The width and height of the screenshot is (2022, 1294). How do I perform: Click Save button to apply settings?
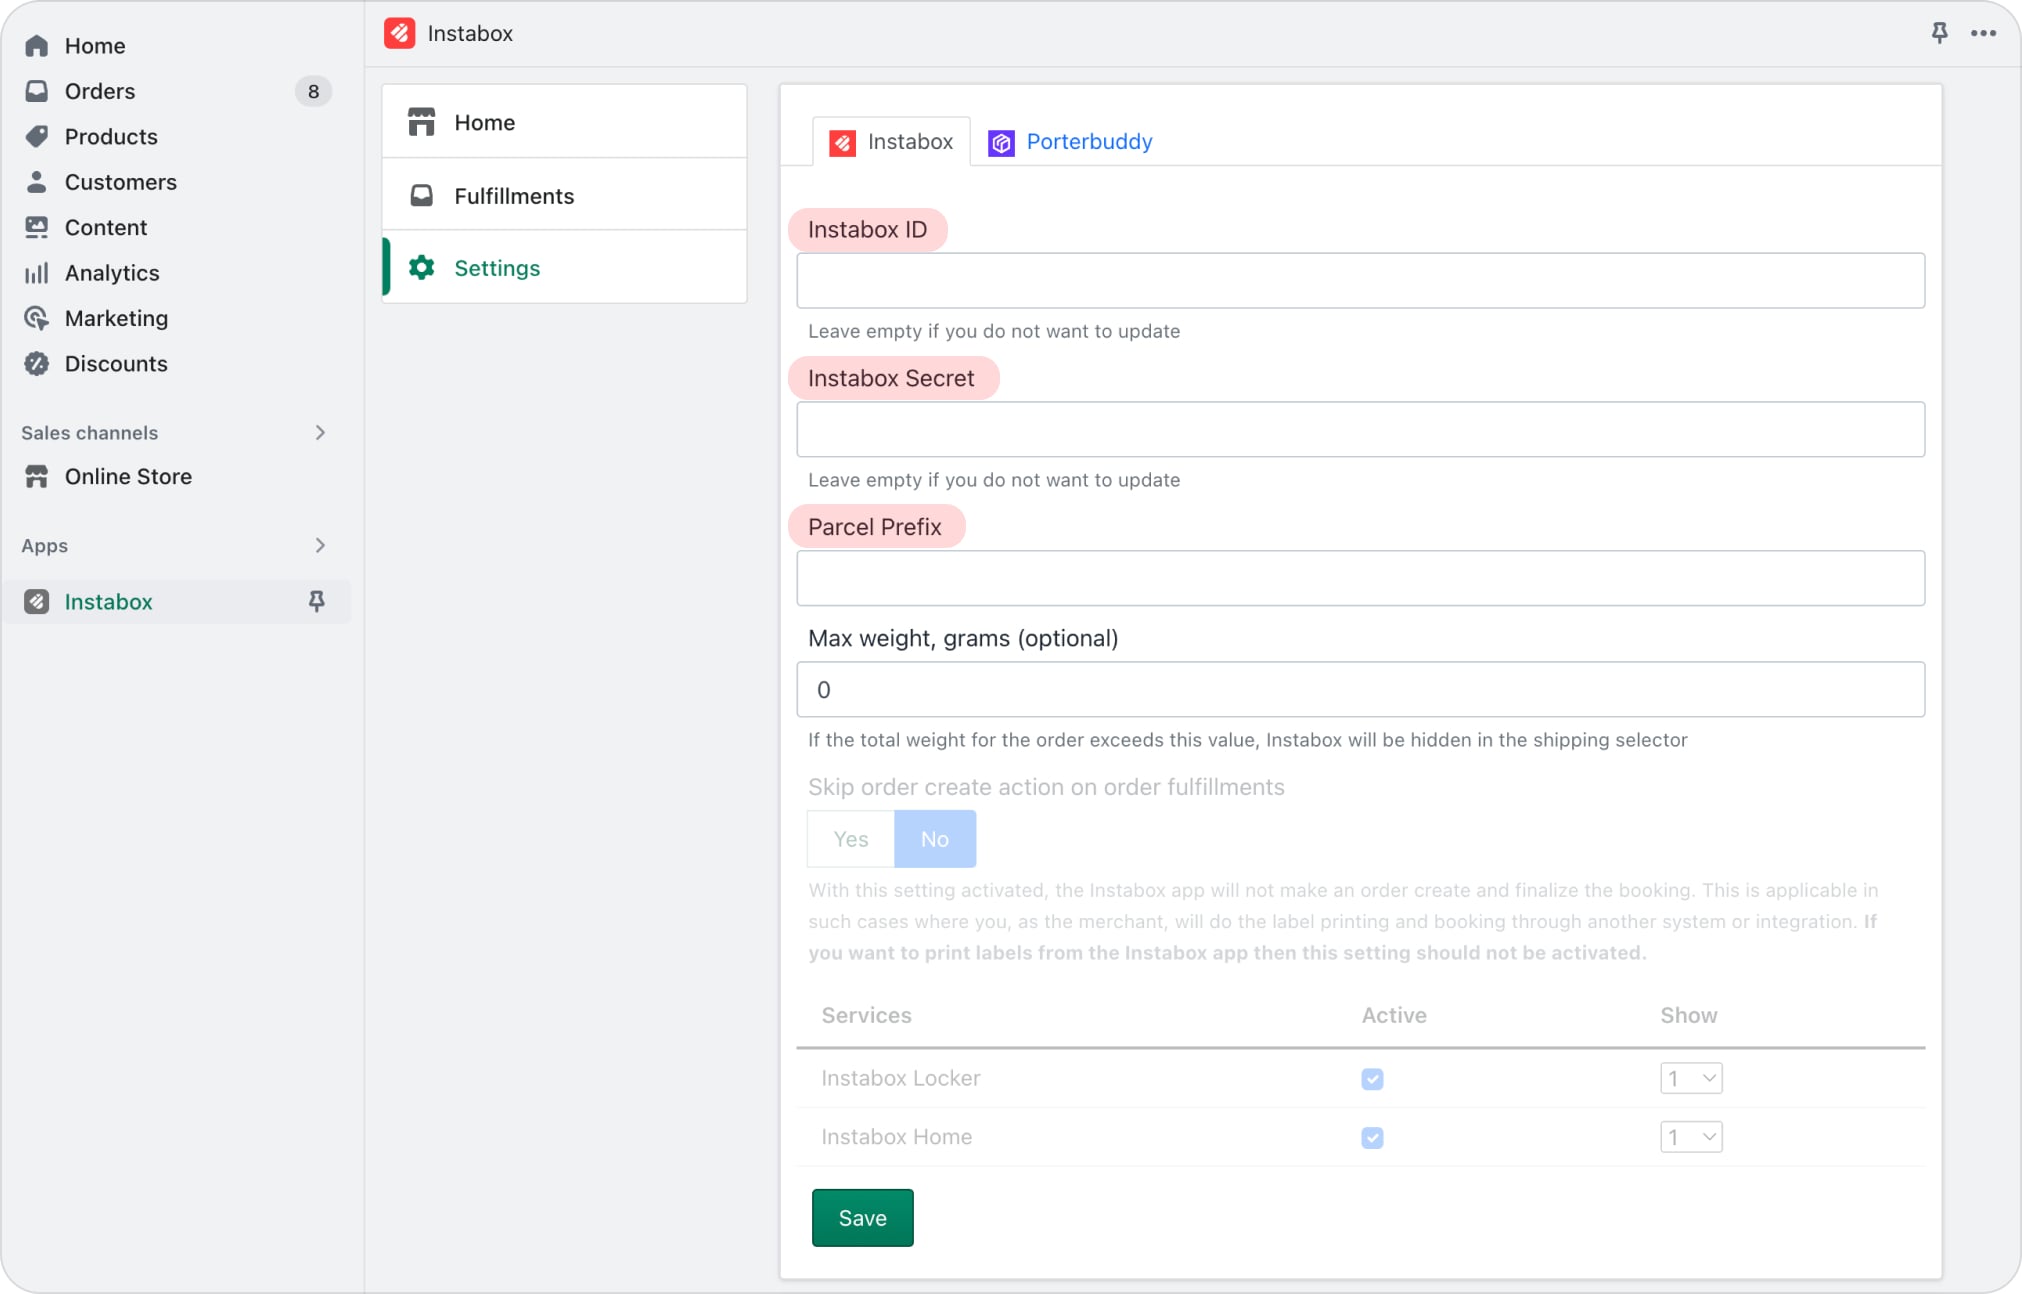pos(862,1217)
